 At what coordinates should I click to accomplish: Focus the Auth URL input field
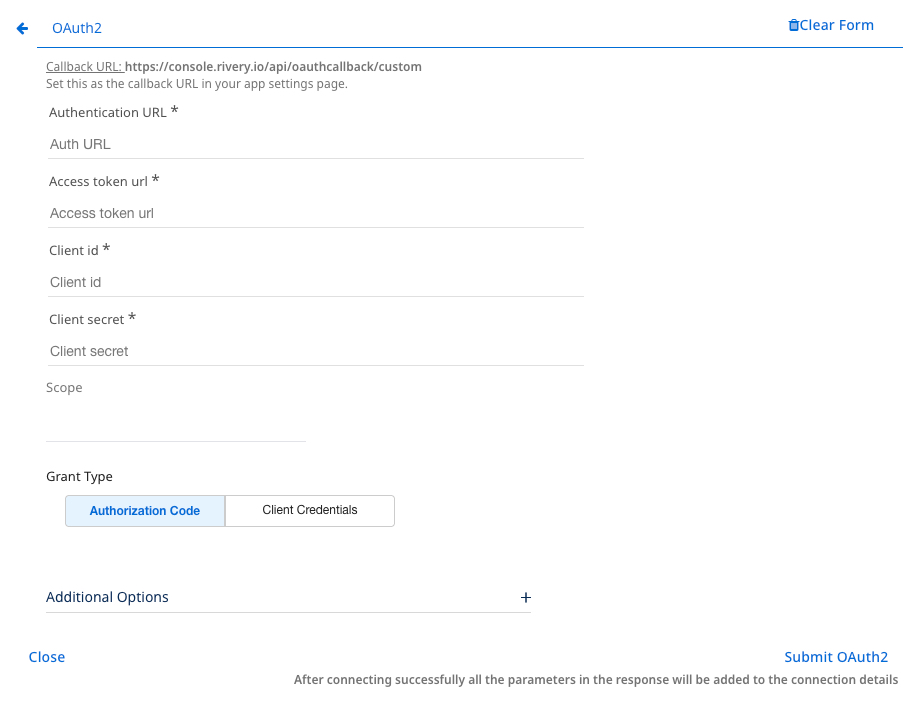point(315,144)
